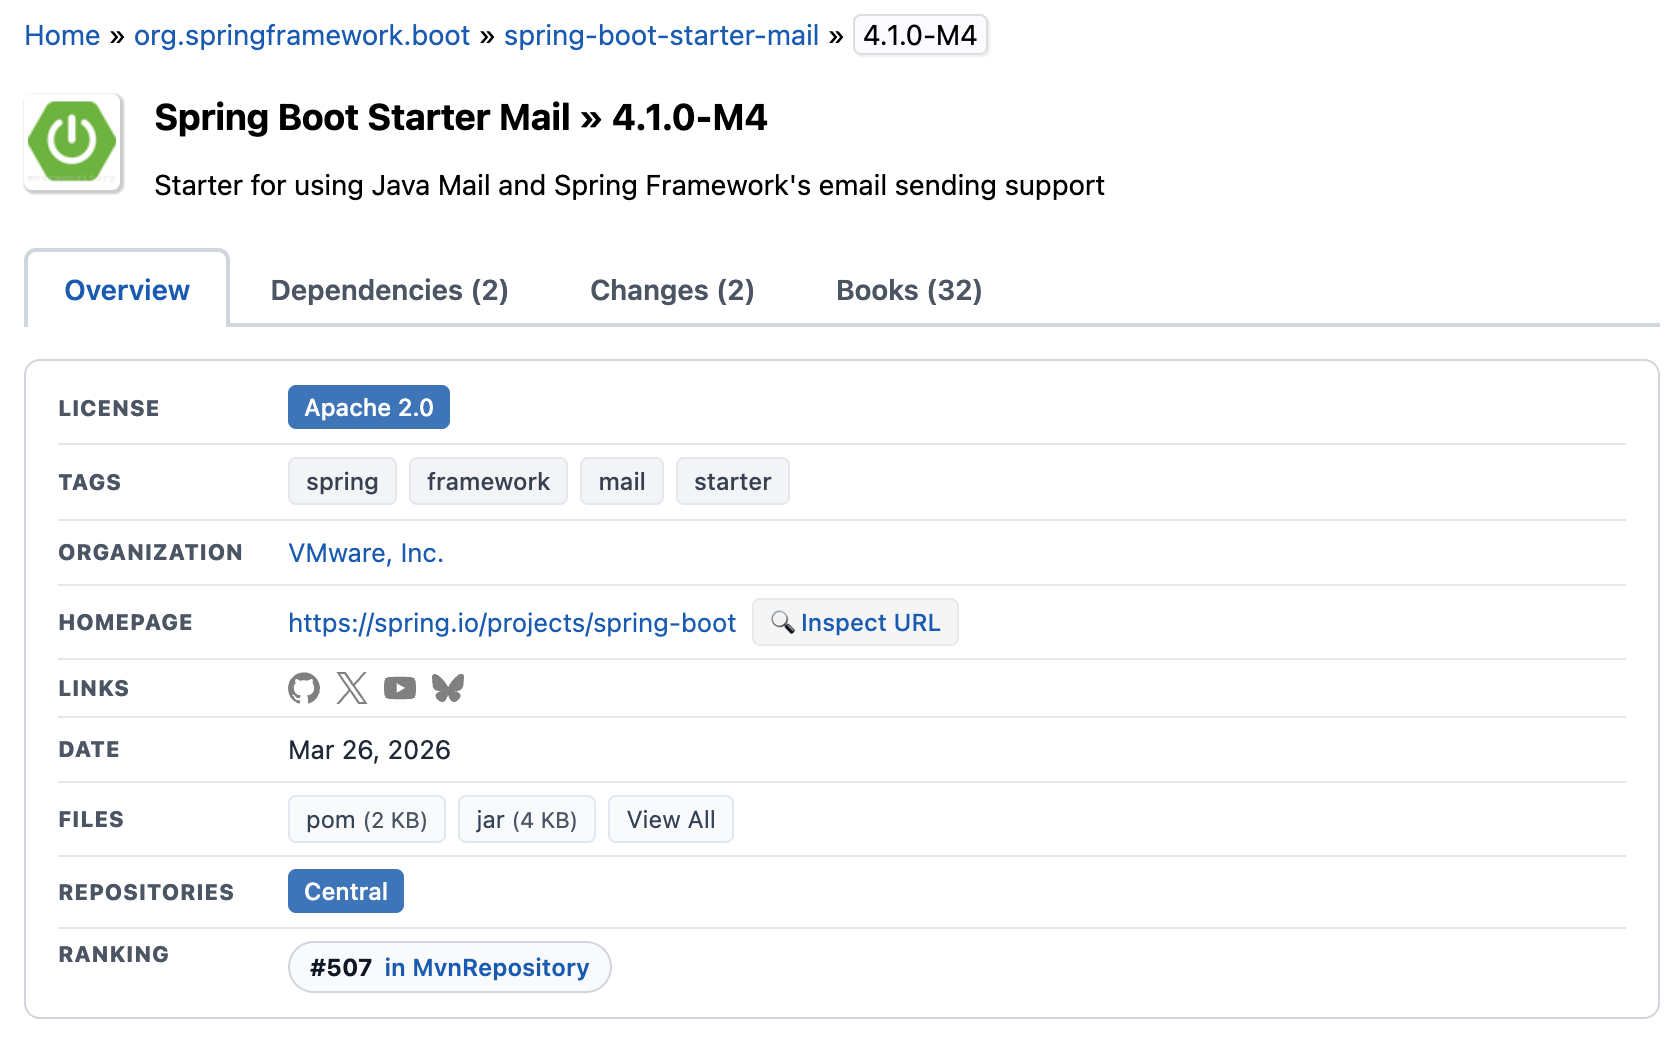The height and width of the screenshot is (1042, 1672).
Task: Click View All files button
Action: pyautogui.click(x=671, y=819)
